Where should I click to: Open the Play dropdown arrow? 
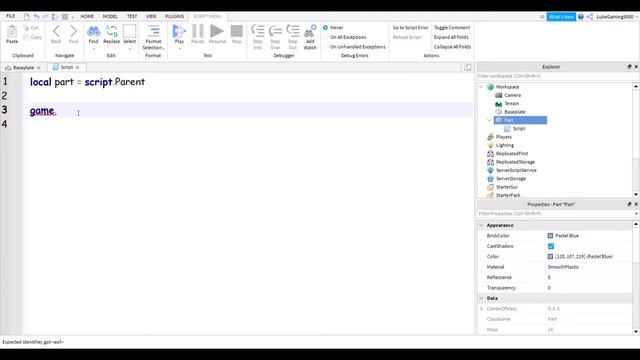(x=180, y=49)
